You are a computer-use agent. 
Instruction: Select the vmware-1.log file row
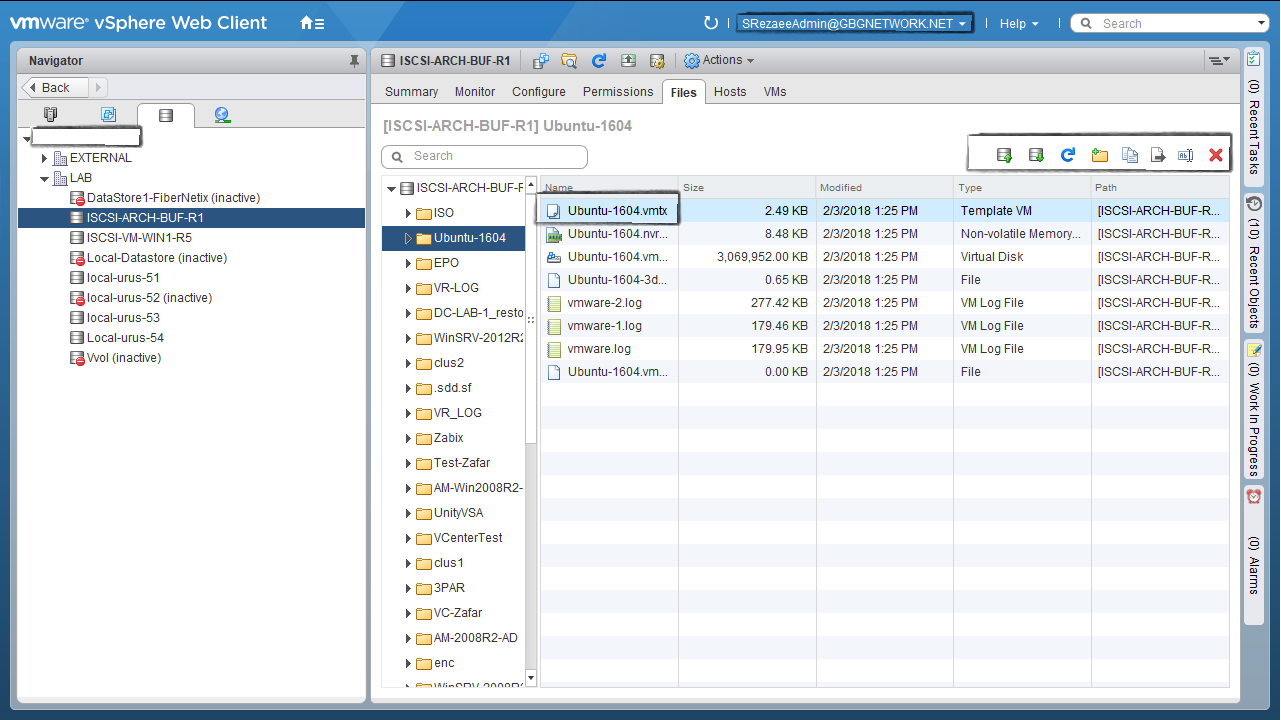(885, 326)
